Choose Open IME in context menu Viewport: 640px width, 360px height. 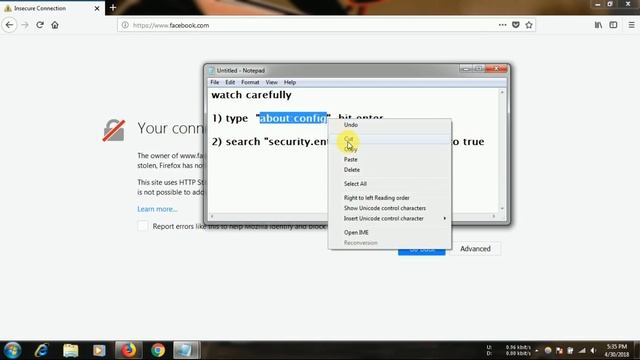pyautogui.click(x=390, y=233)
